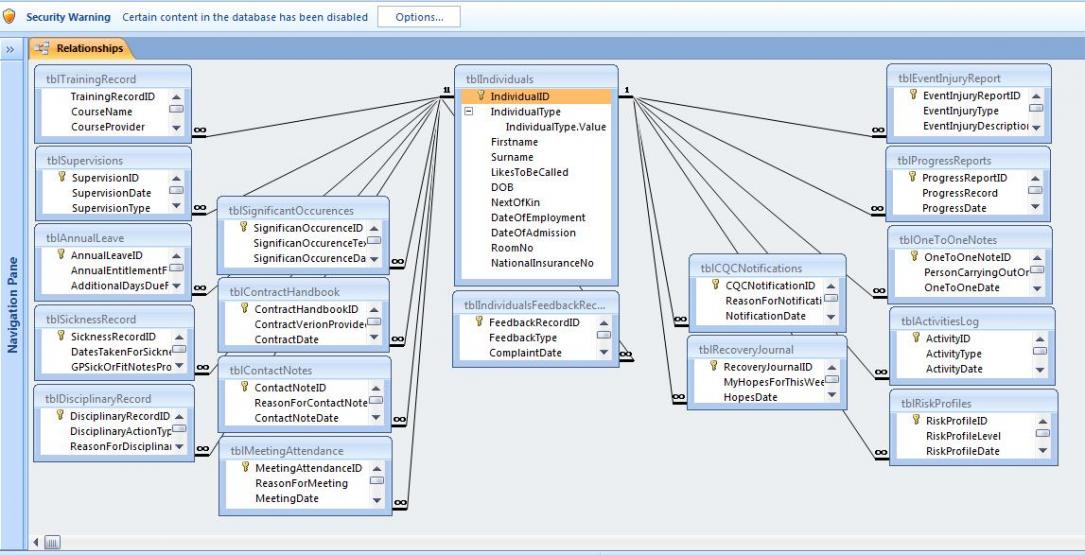The height and width of the screenshot is (555, 1085).
Task: Click the key icon beside OneToOneNoteID
Action: [914, 256]
